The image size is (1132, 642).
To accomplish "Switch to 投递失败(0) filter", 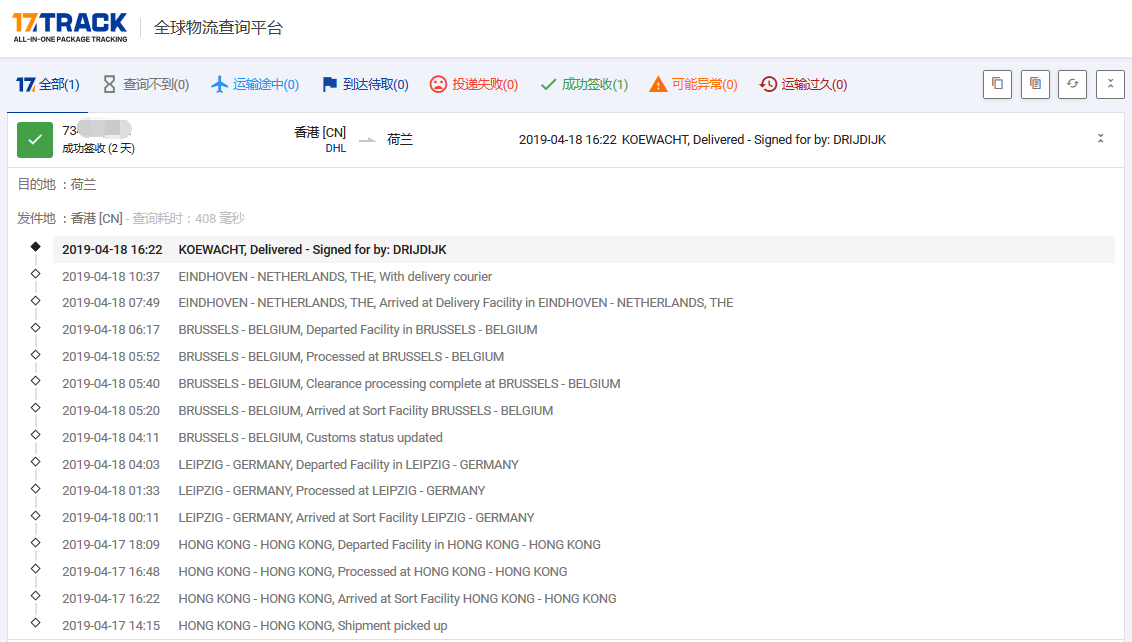I will [x=474, y=85].
